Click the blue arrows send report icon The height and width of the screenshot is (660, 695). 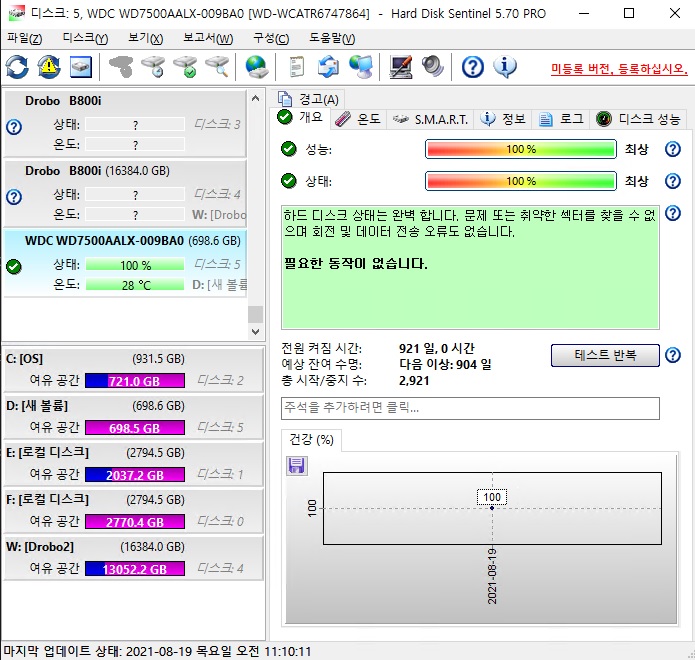point(328,67)
